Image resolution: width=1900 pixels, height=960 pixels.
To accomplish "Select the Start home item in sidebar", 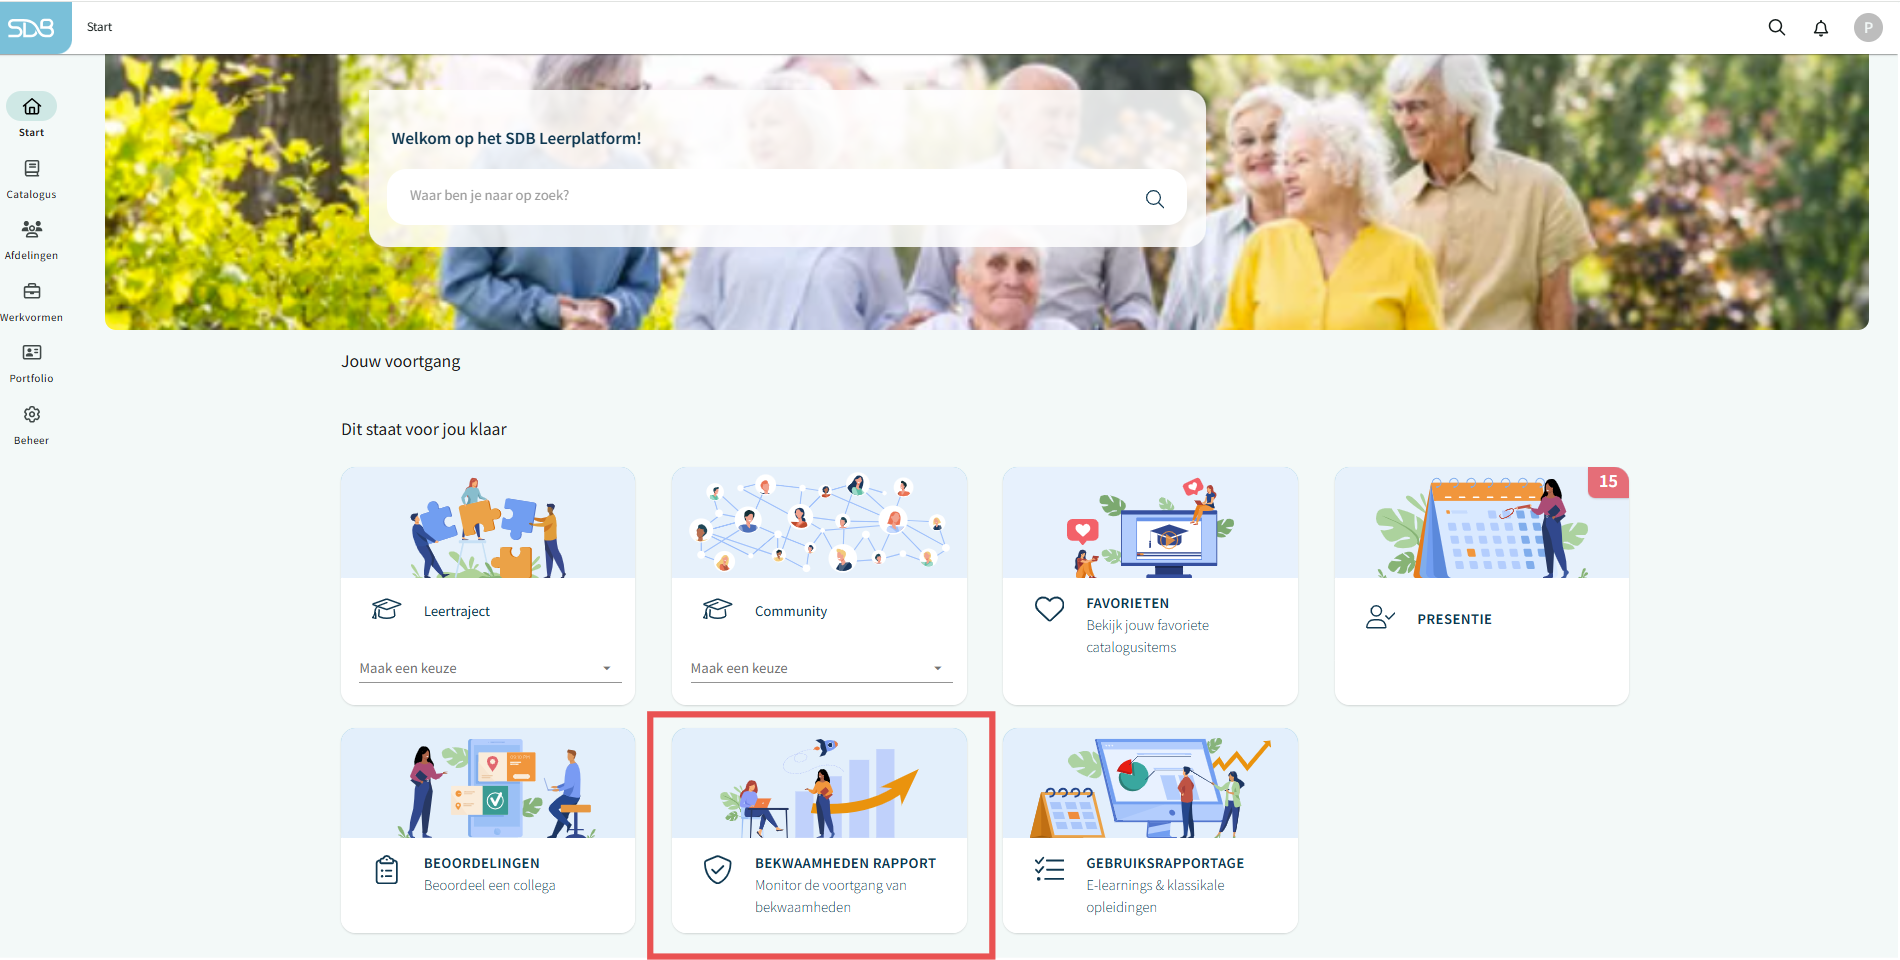I will [32, 116].
